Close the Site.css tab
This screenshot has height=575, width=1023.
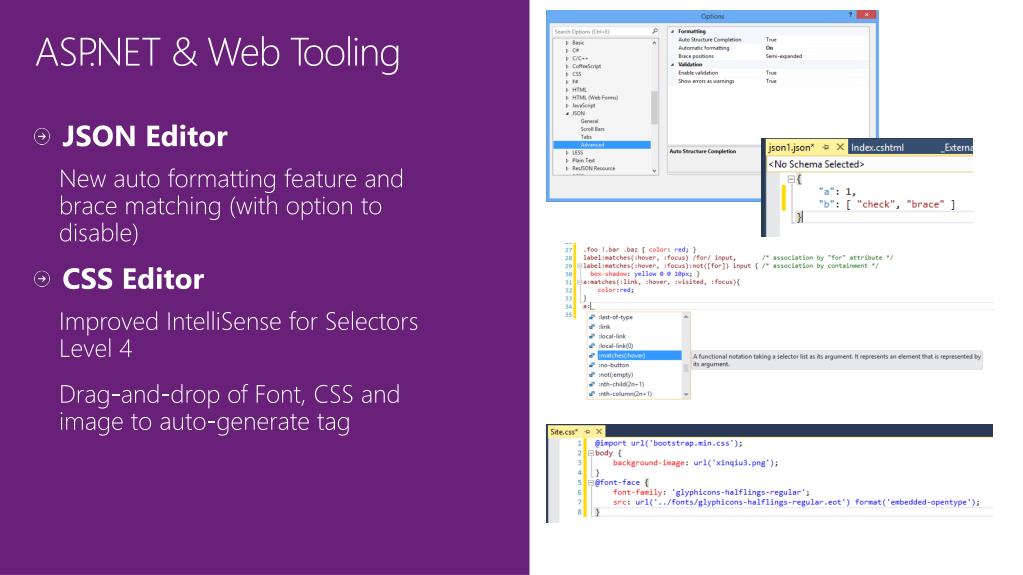coord(599,431)
